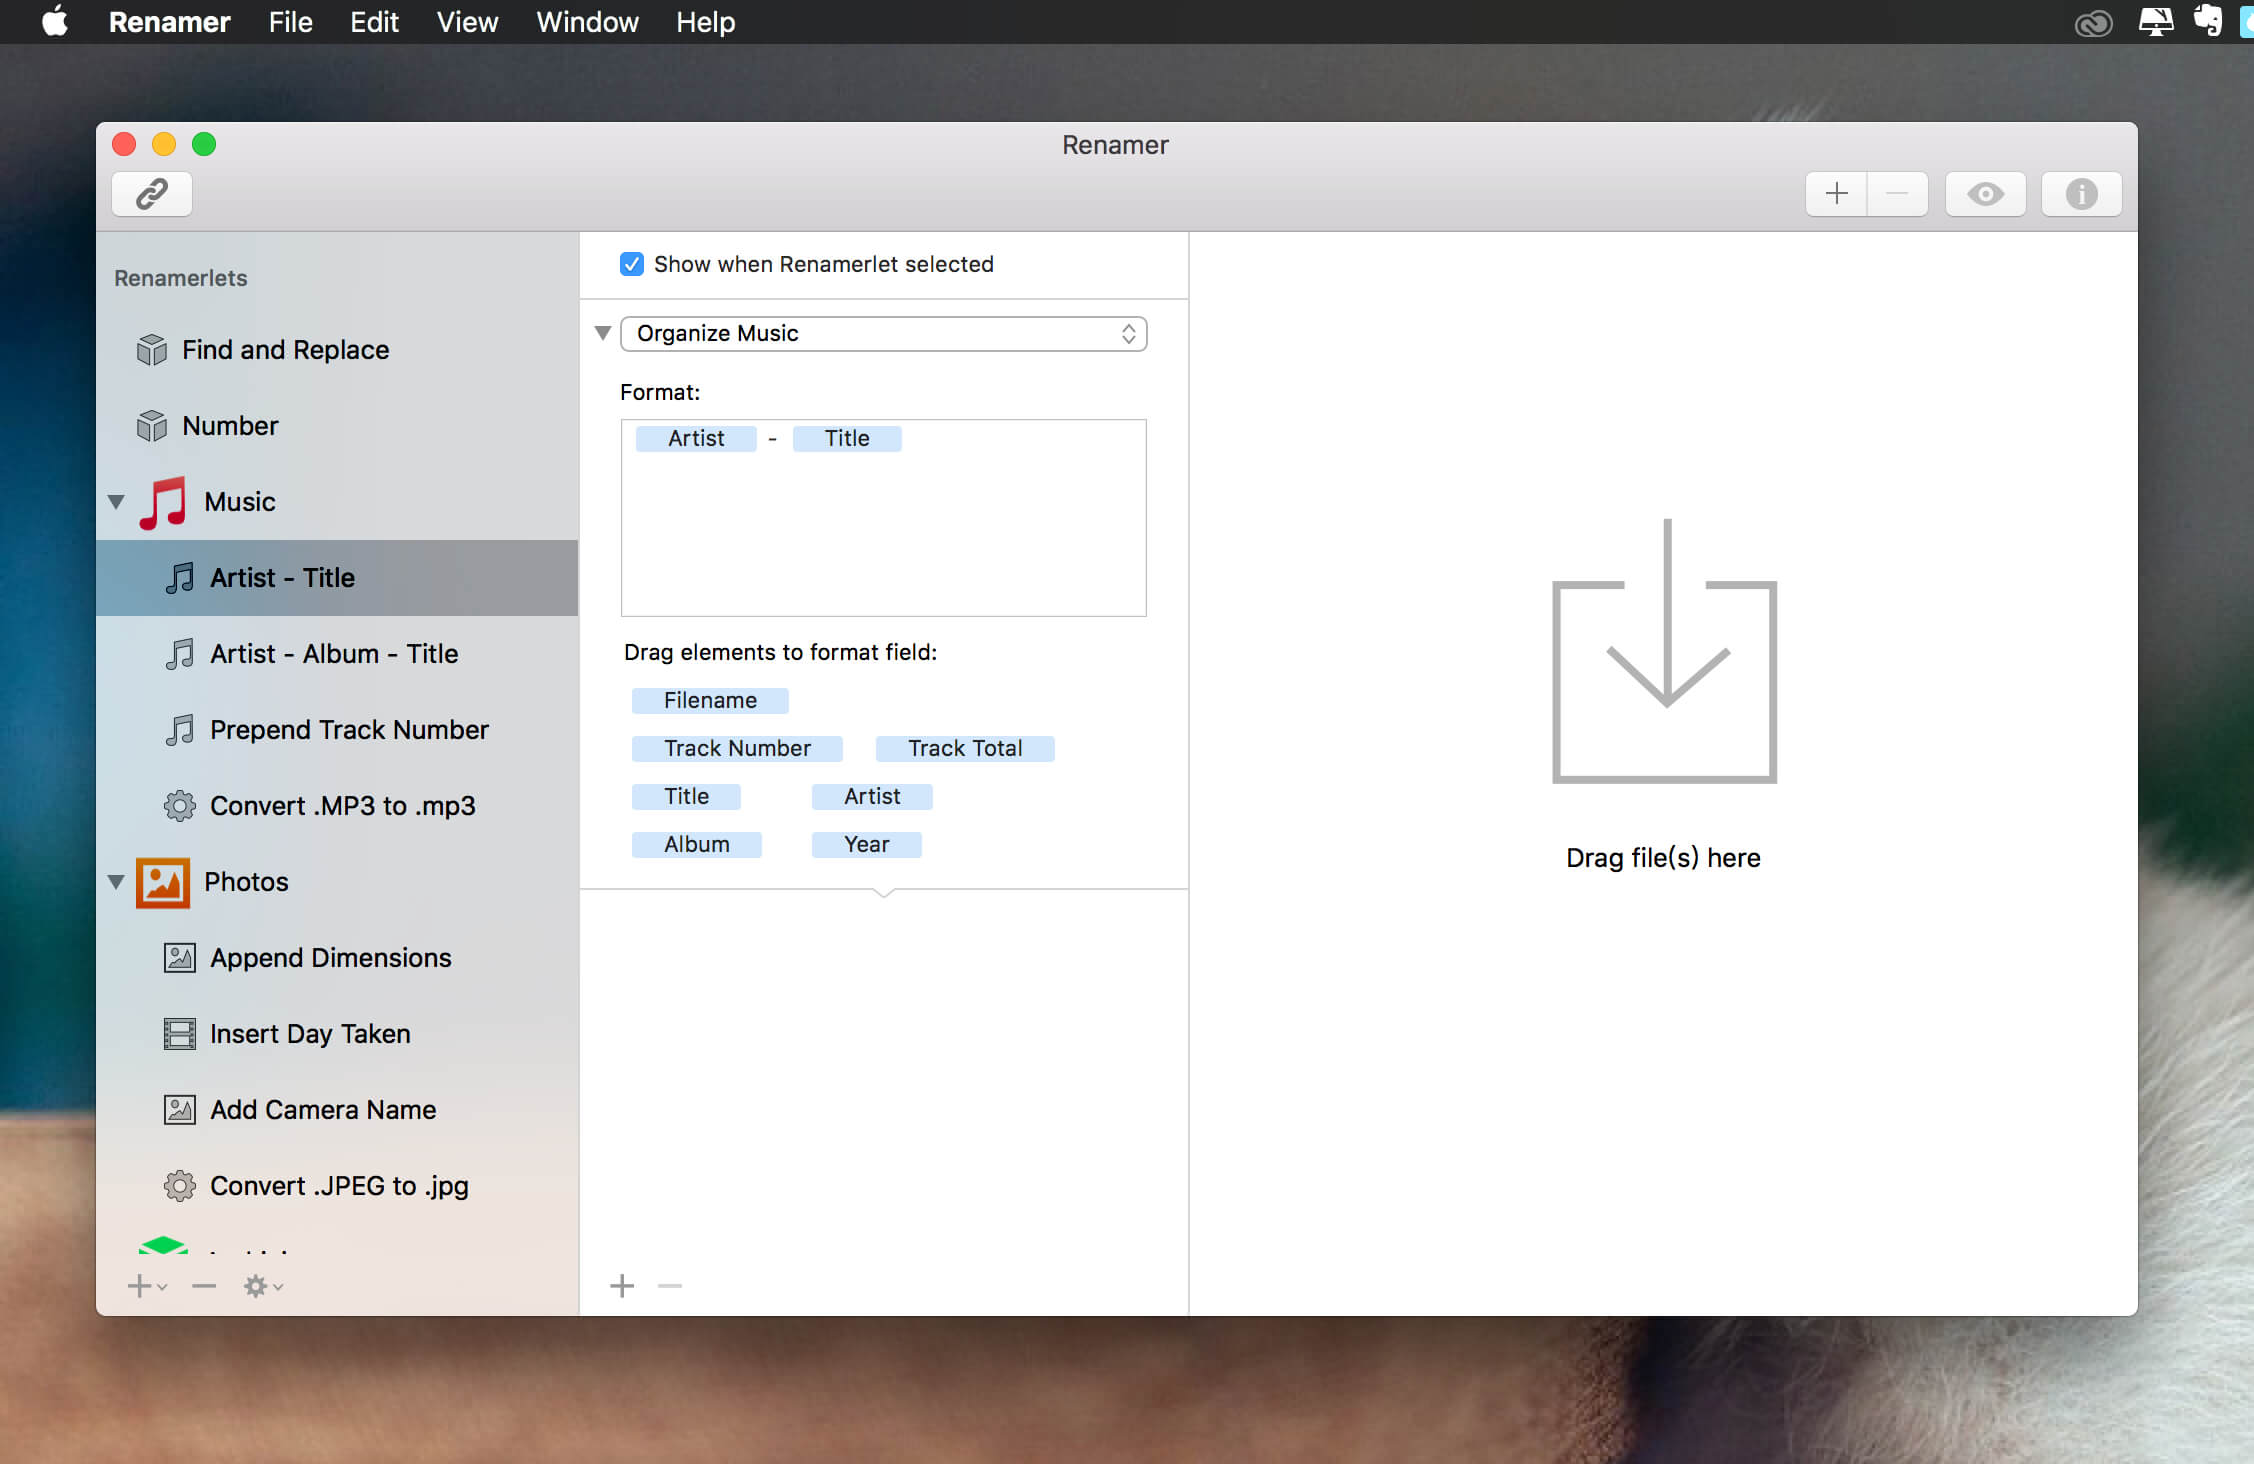Viewport: 2254px width, 1464px height.
Task: Open the Organize Music dropdown menu
Action: point(884,334)
